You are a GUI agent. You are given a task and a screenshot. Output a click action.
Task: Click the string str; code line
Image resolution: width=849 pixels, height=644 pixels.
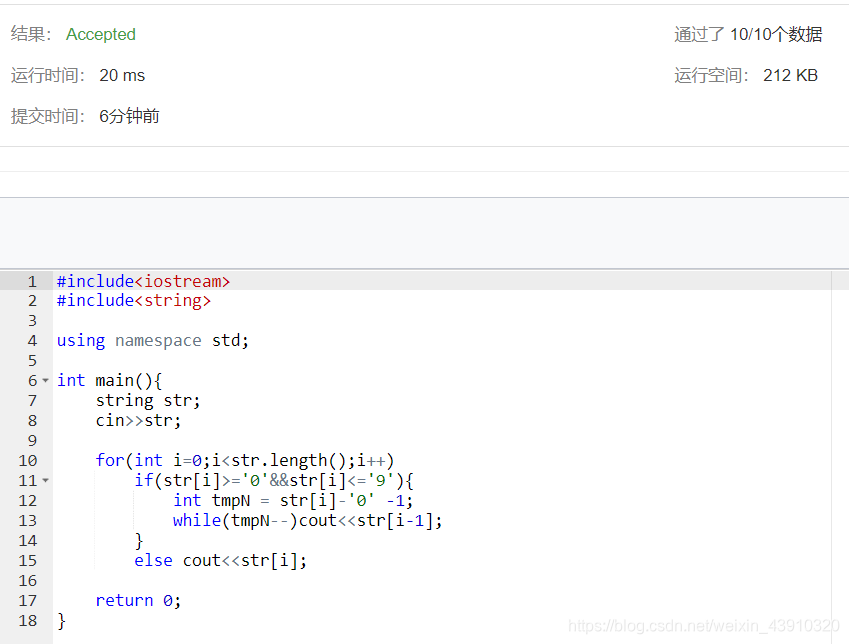click(x=148, y=401)
